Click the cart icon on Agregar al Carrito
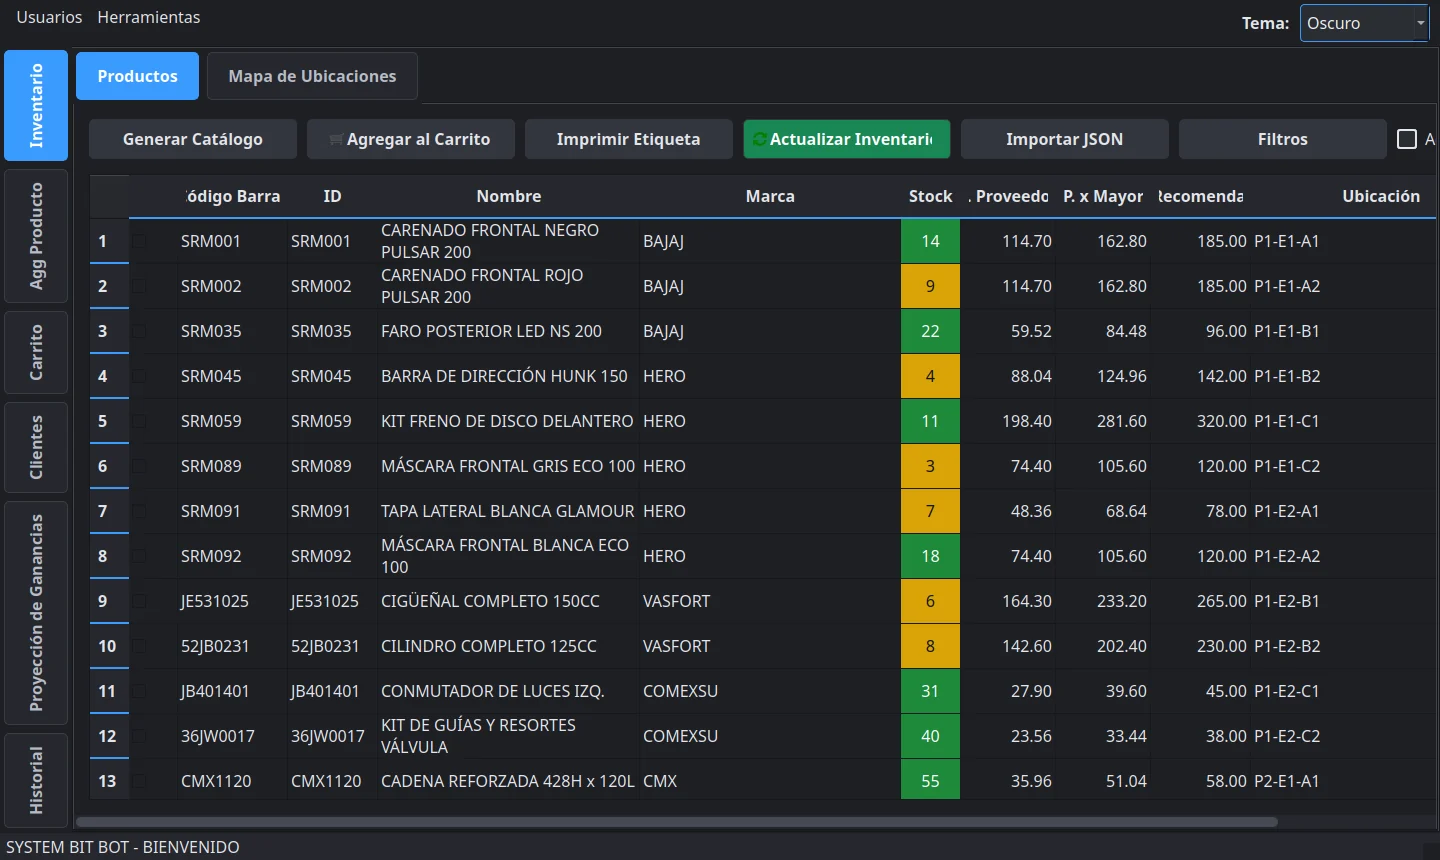This screenshot has width=1440, height=860. click(336, 140)
